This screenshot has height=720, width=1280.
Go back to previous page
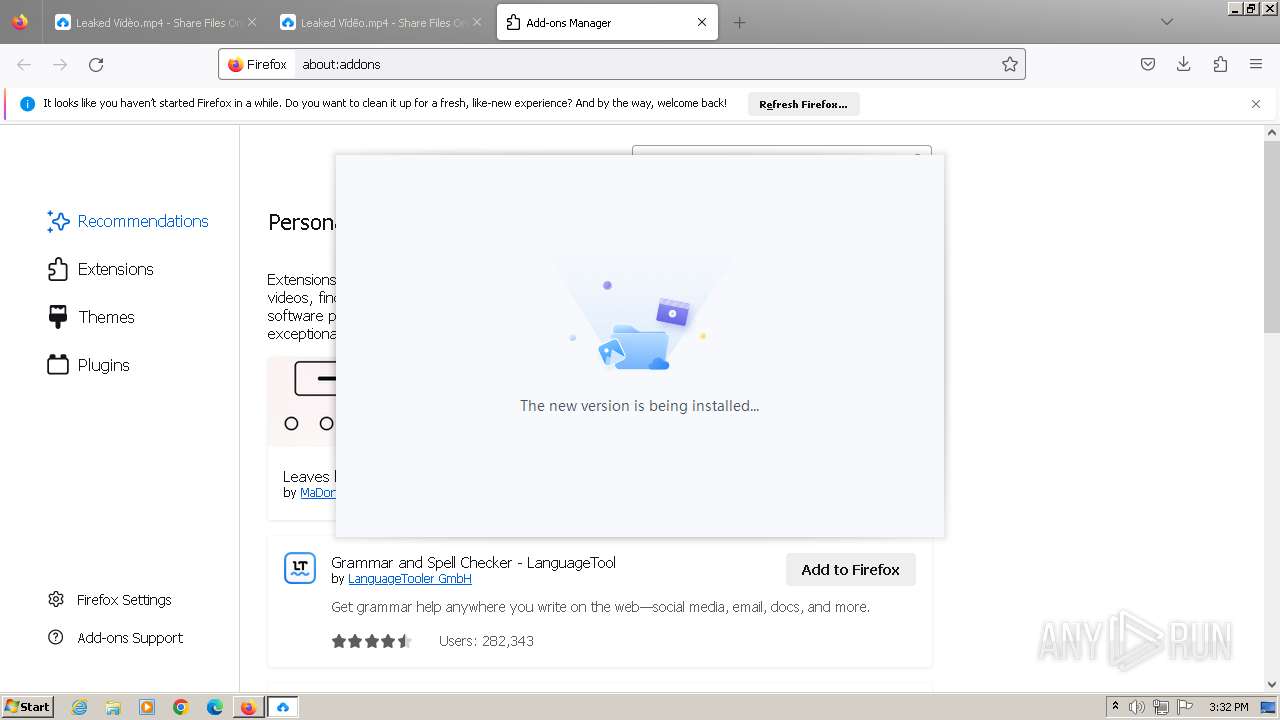pyautogui.click(x=24, y=64)
